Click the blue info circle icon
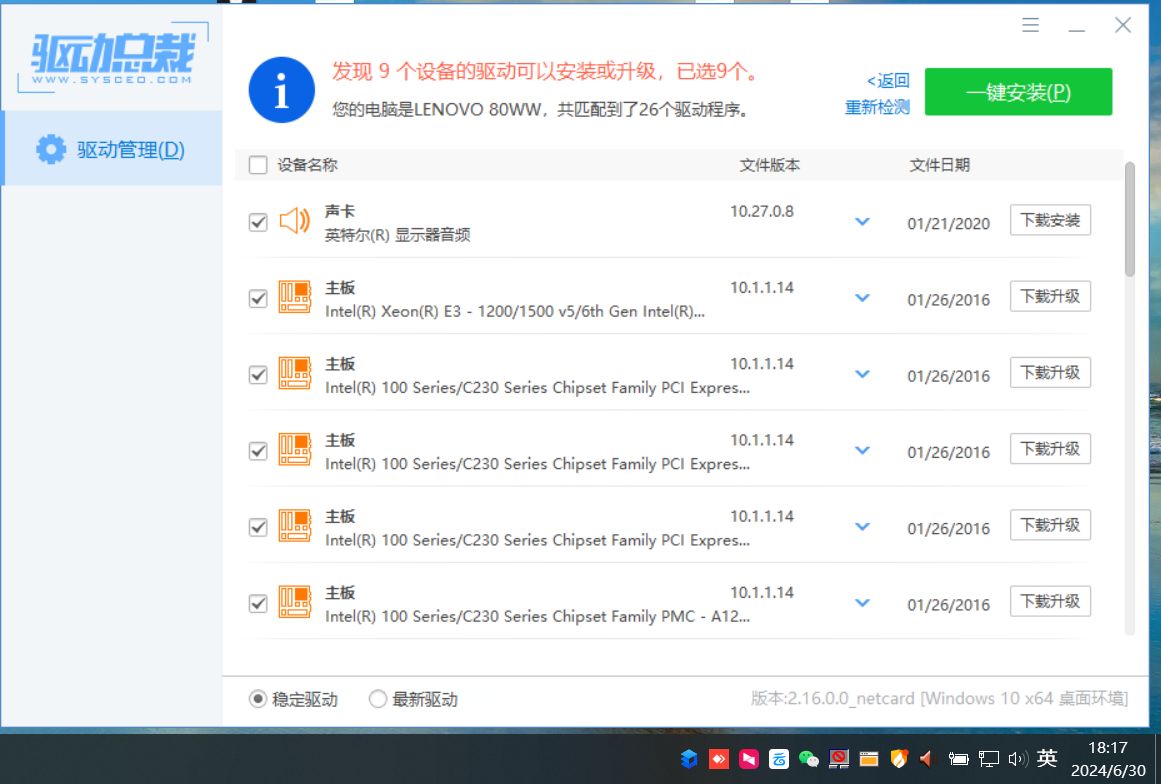Viewport: 1161px width, 784px height. point(282,90)
